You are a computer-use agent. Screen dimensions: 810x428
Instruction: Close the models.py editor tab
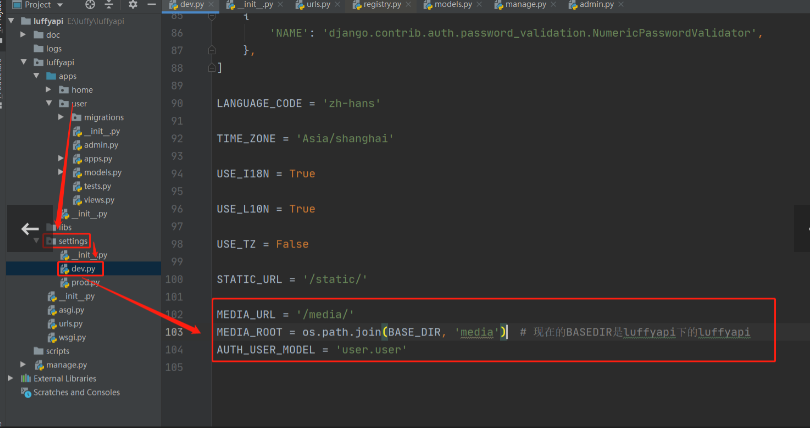pos(479,5)
